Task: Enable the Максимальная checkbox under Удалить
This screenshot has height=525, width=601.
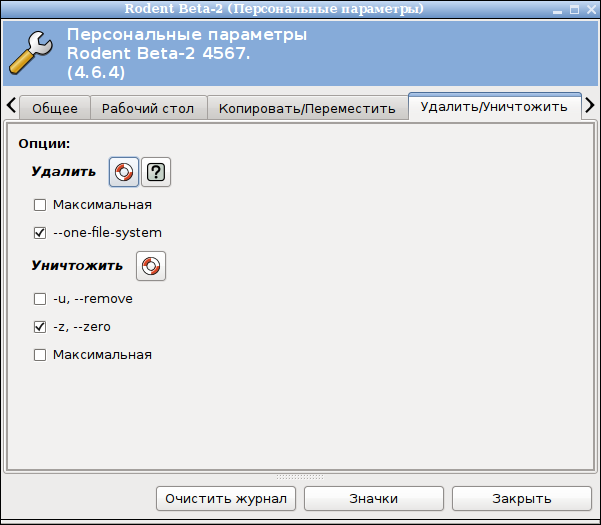Action: [40, 205]
